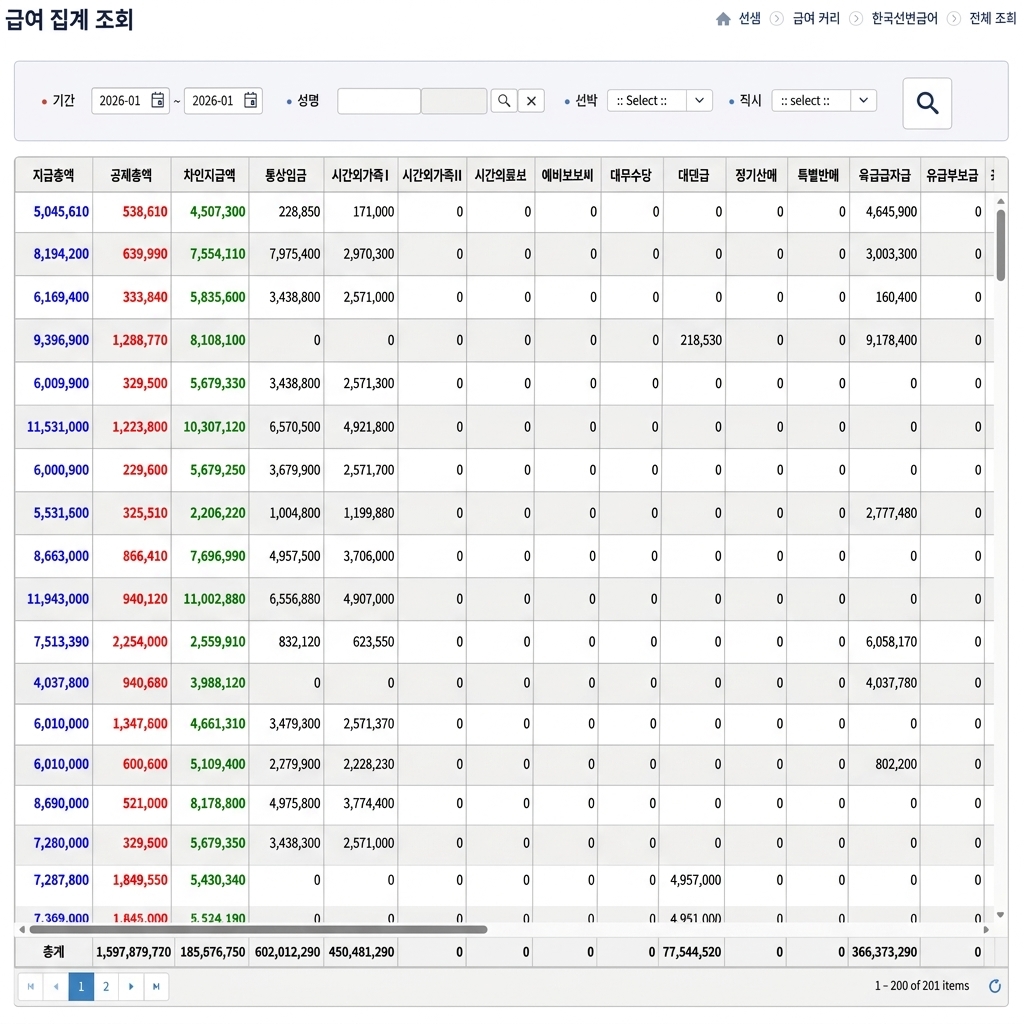Click the vertical scrollbar thumb of the grid
The image size is (1024, 1024).
click(x=1000, y=245)
